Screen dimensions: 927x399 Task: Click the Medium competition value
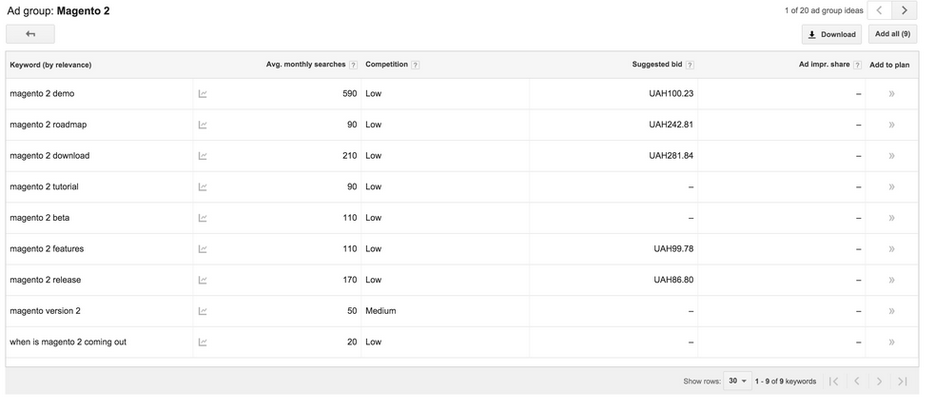[381, 311]
